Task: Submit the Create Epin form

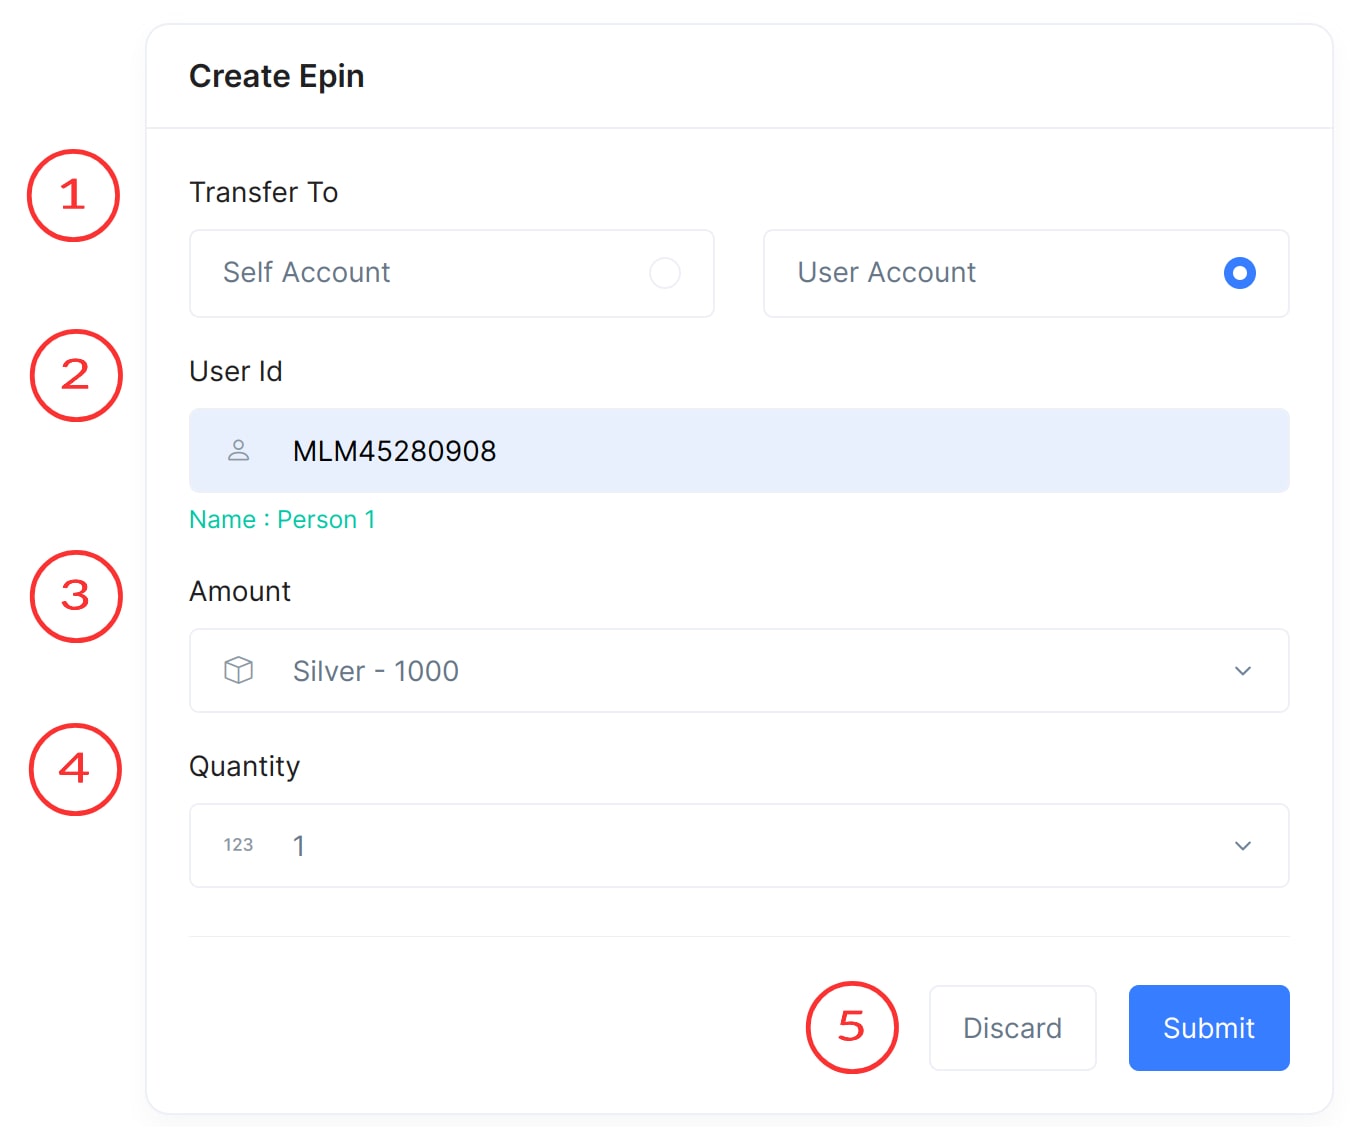Action: (1208, 1028)
